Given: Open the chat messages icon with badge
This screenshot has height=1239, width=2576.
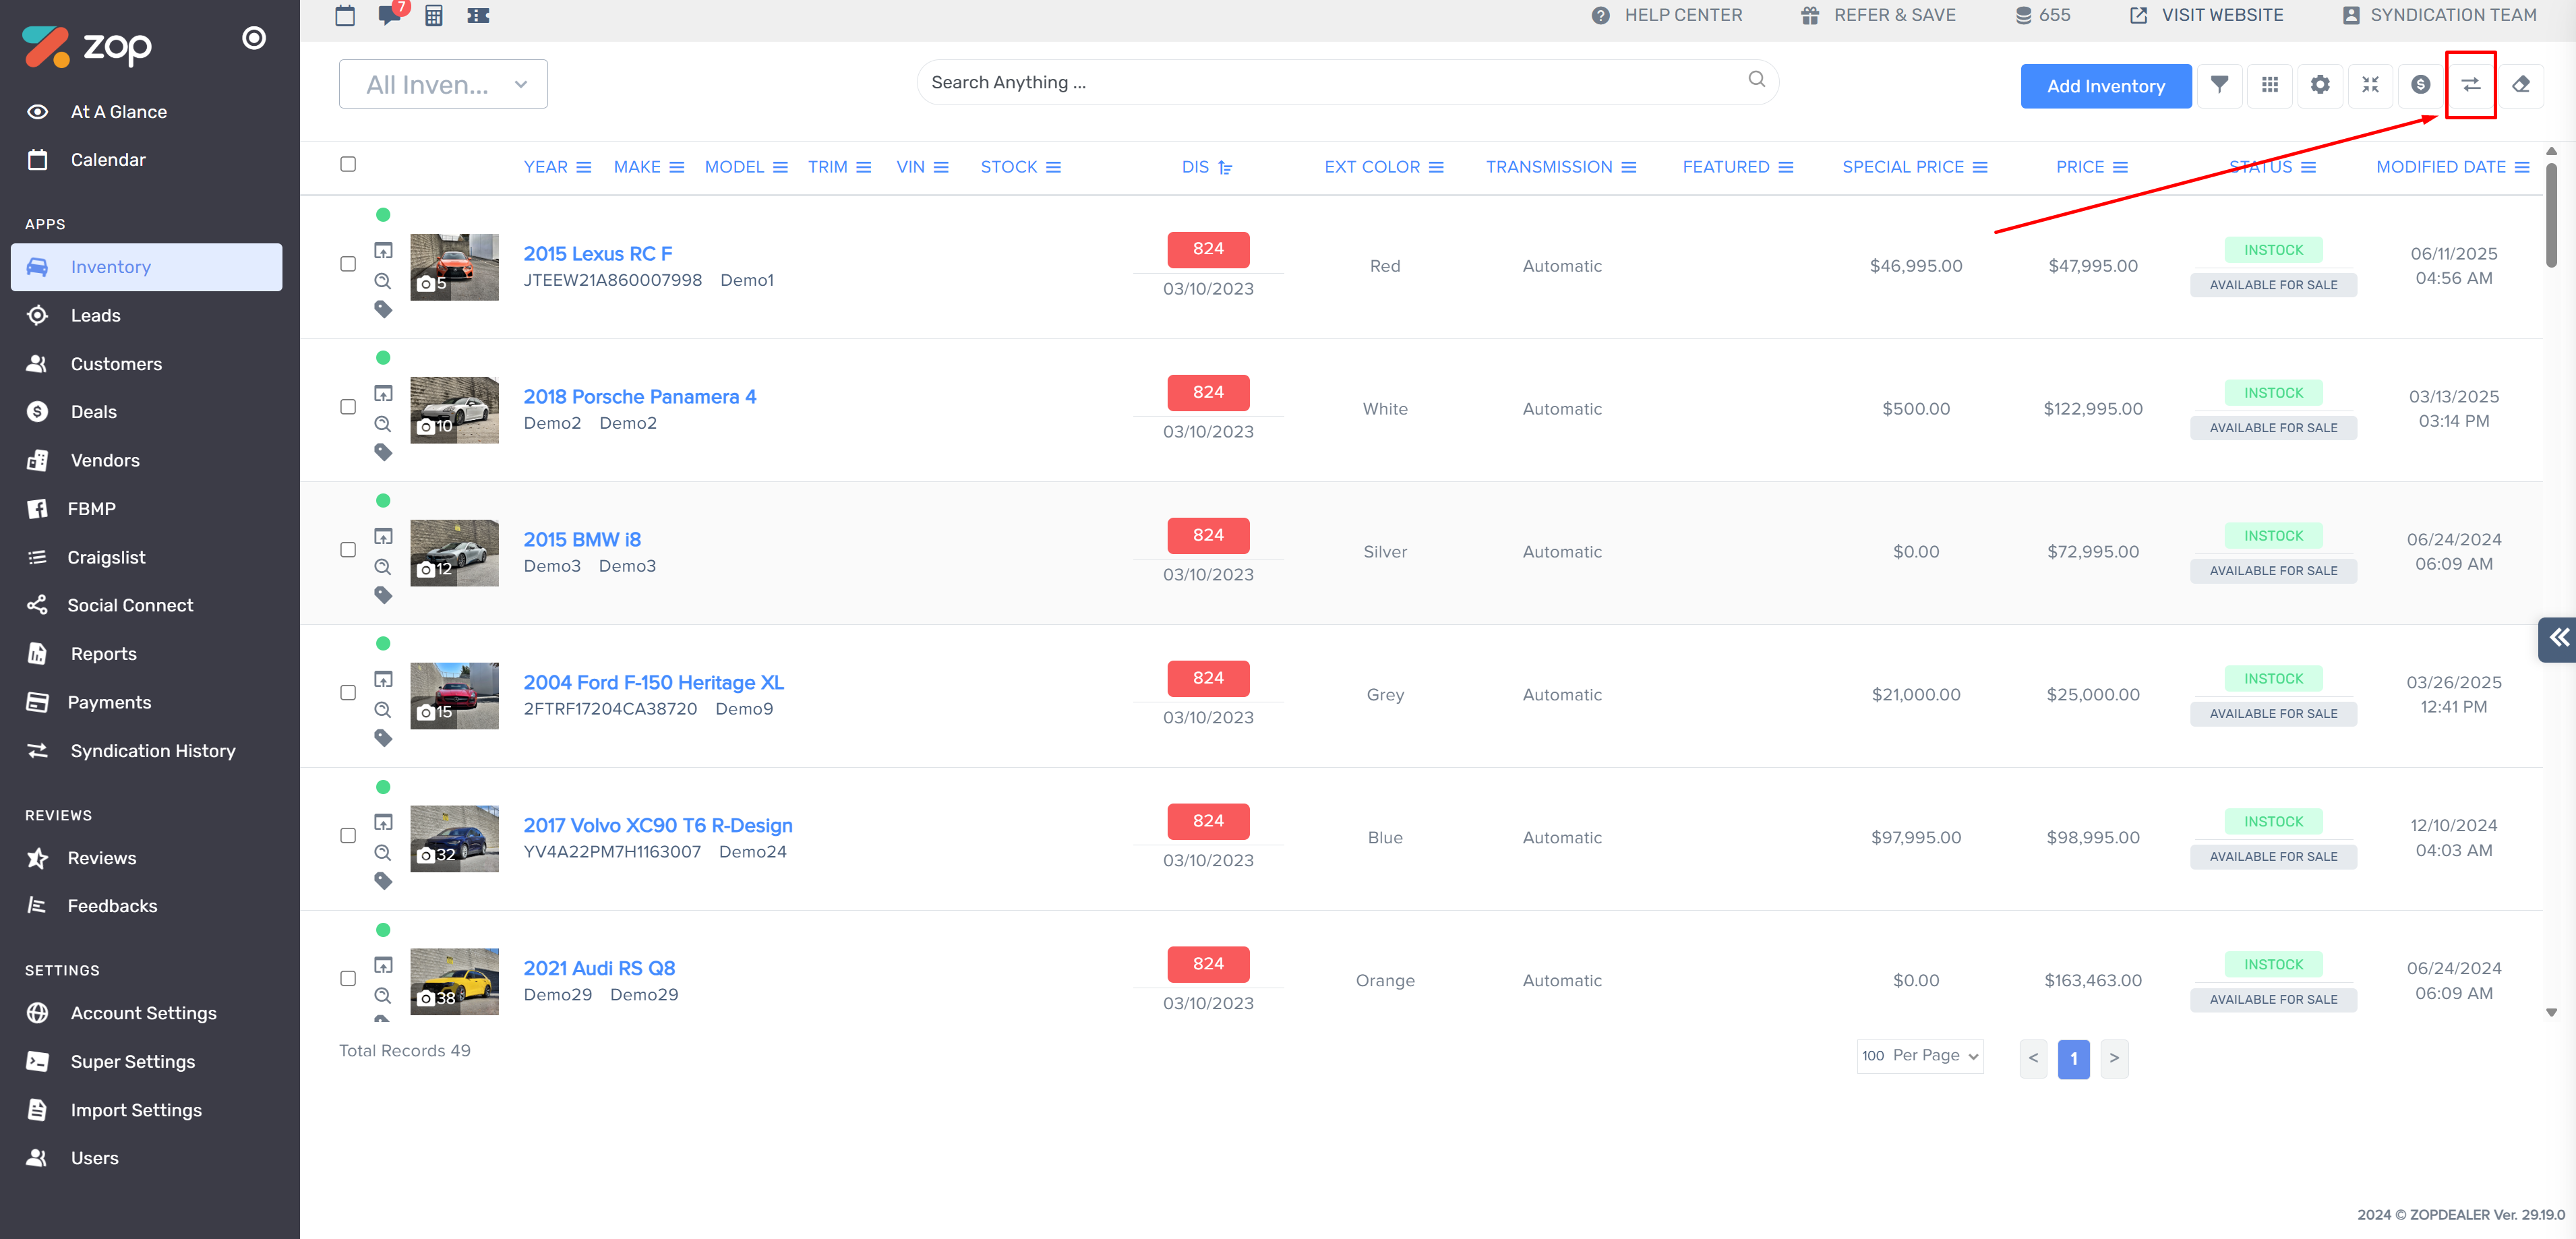Looking at the screenshot, I should point(389,15).
